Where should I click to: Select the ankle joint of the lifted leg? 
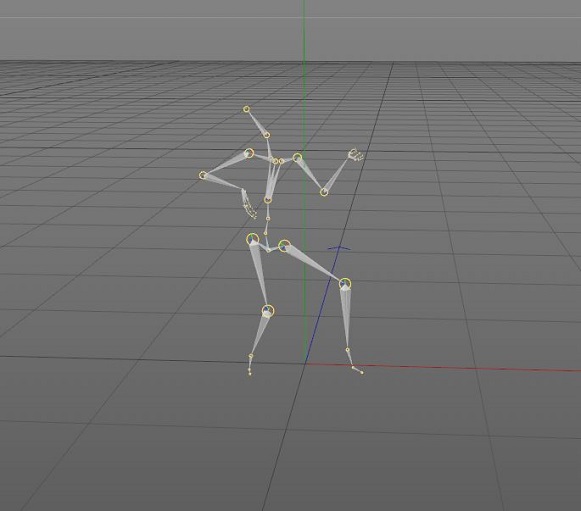pyautogui.click(x=348, y=349)
